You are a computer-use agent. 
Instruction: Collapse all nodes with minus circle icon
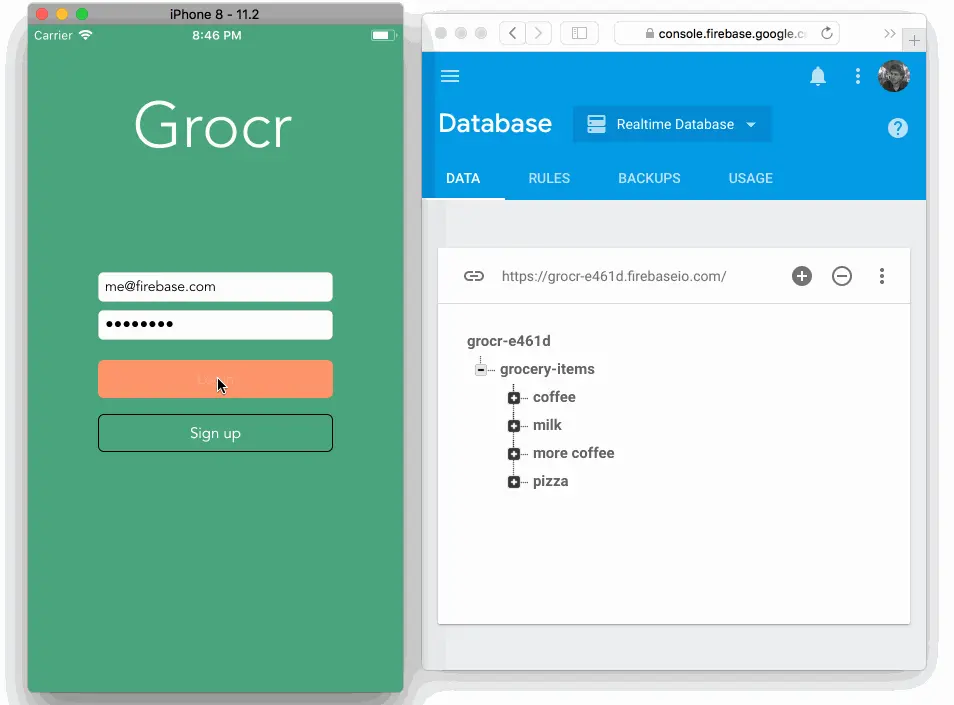click(841, 276)
